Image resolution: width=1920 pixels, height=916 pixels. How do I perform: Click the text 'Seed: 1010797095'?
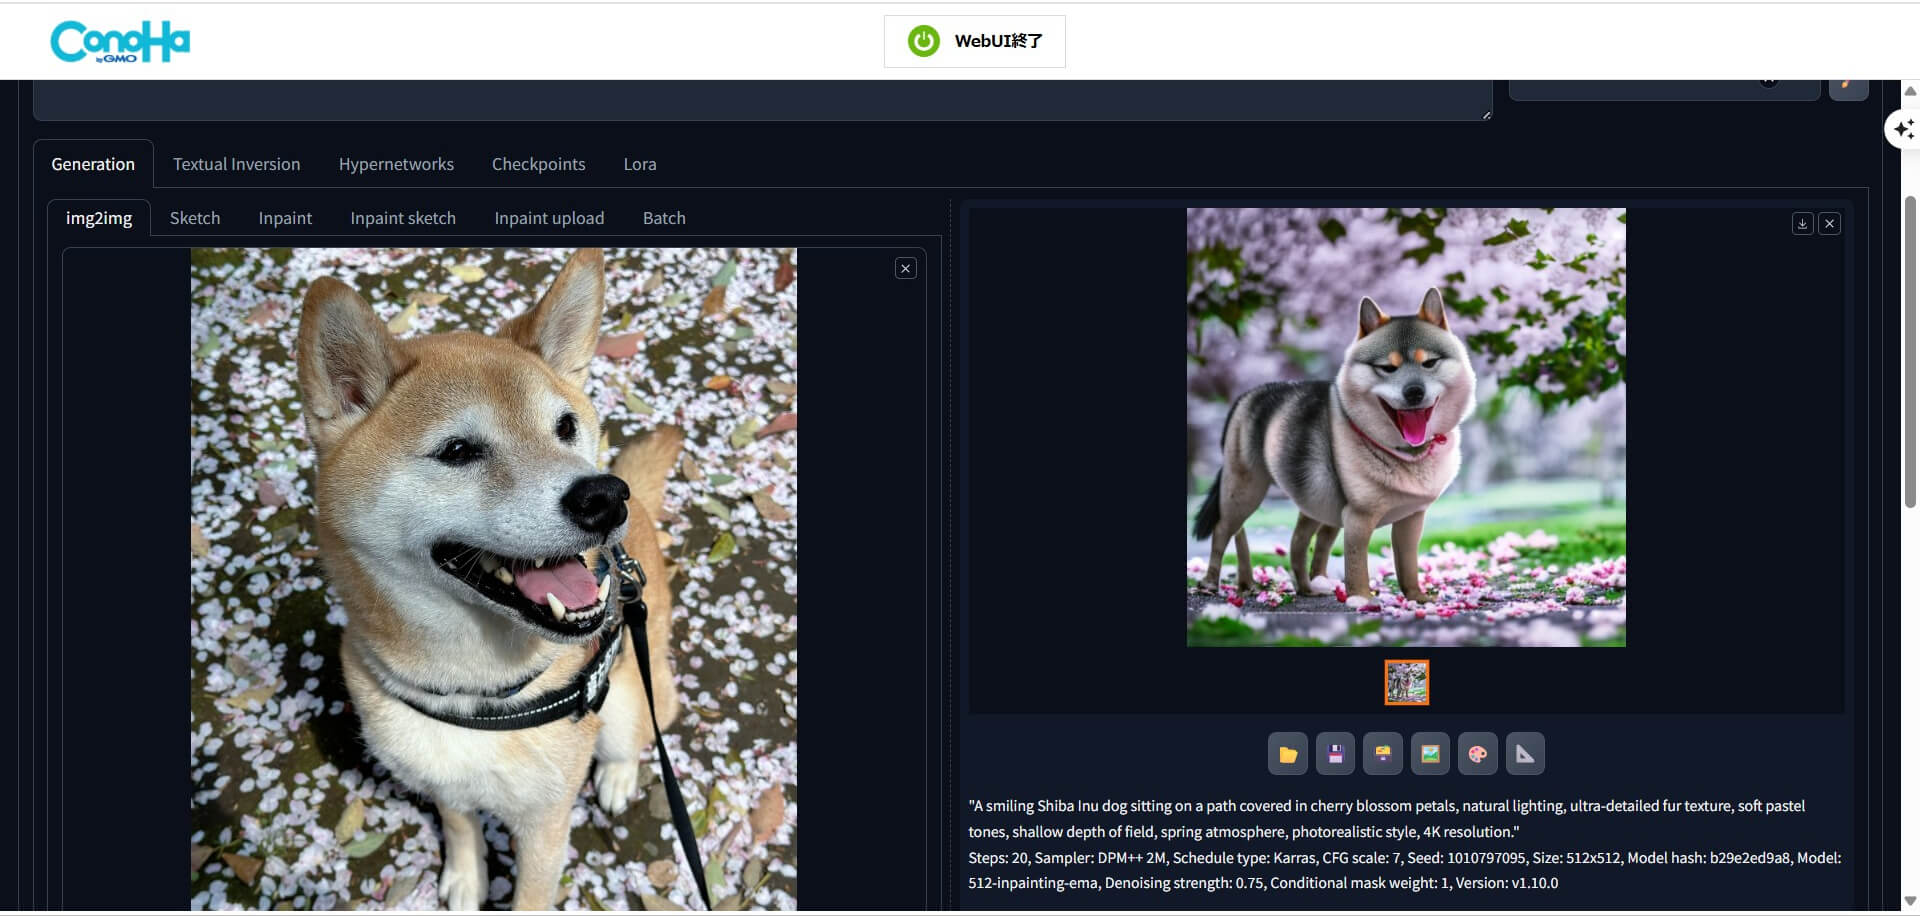tap(1467, 858)
